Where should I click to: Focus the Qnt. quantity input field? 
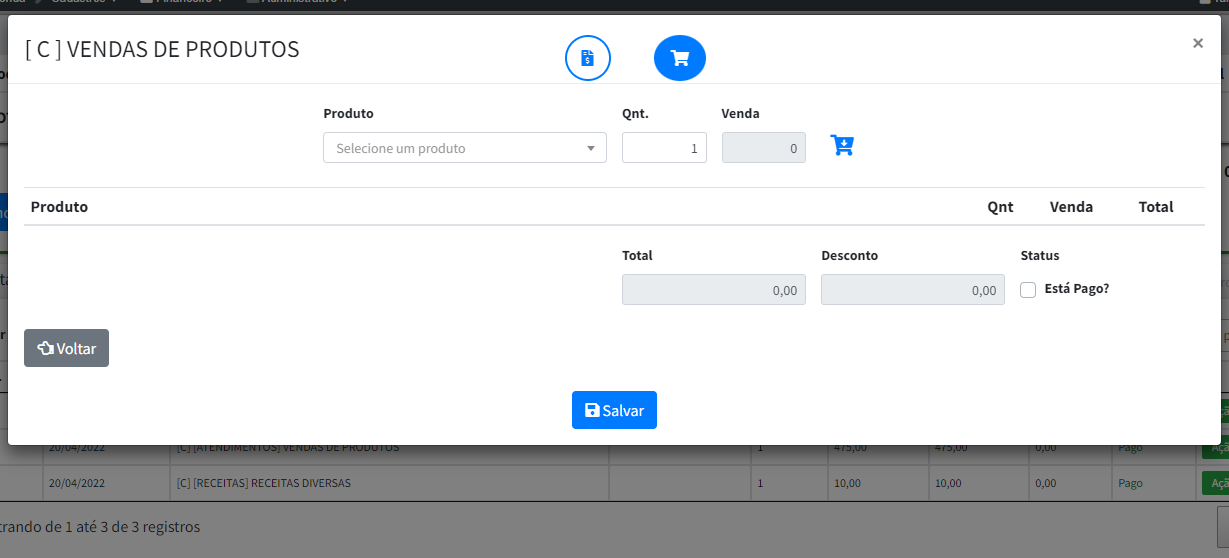(x=664, y=148)
